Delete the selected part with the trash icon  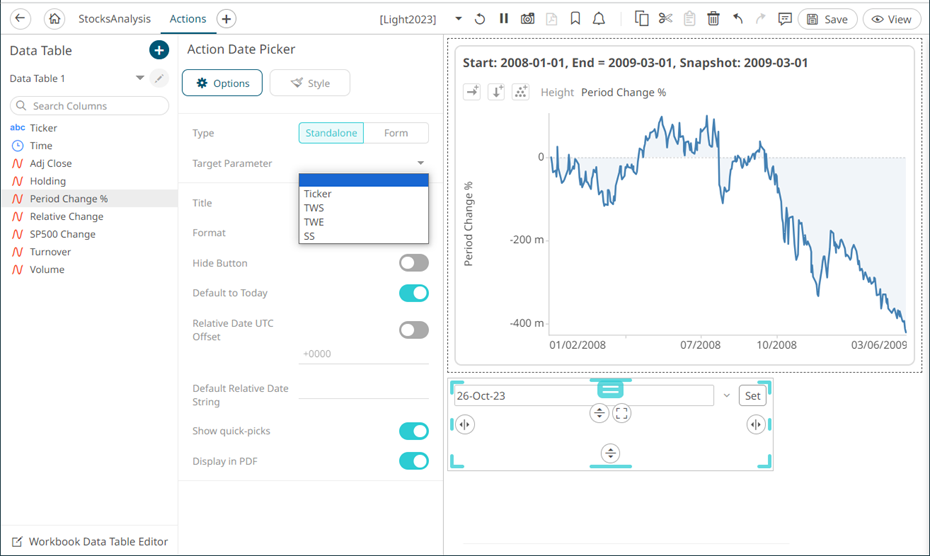coord(713,19)
